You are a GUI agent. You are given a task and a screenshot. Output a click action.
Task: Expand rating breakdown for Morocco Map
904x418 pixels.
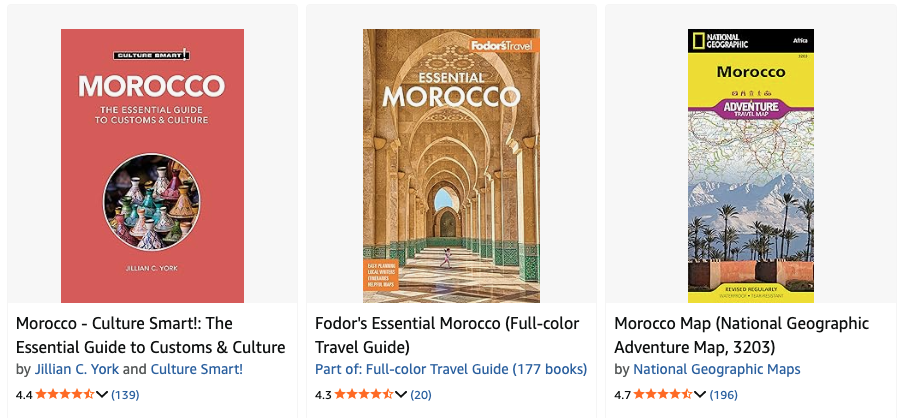click(x=700, y=394)
